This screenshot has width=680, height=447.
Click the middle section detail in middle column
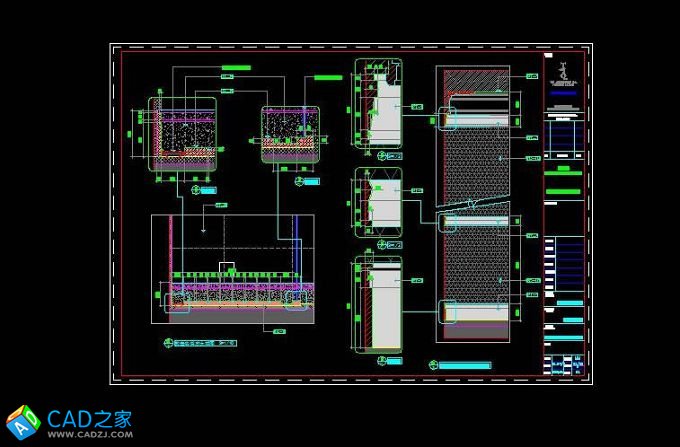point(378,203)
